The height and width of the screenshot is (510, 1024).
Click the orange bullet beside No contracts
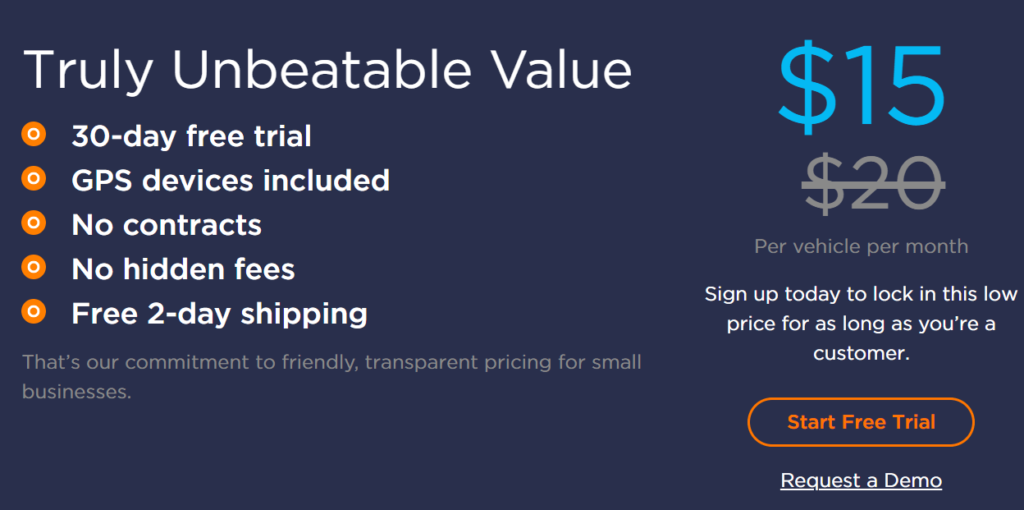coord(33,223)
